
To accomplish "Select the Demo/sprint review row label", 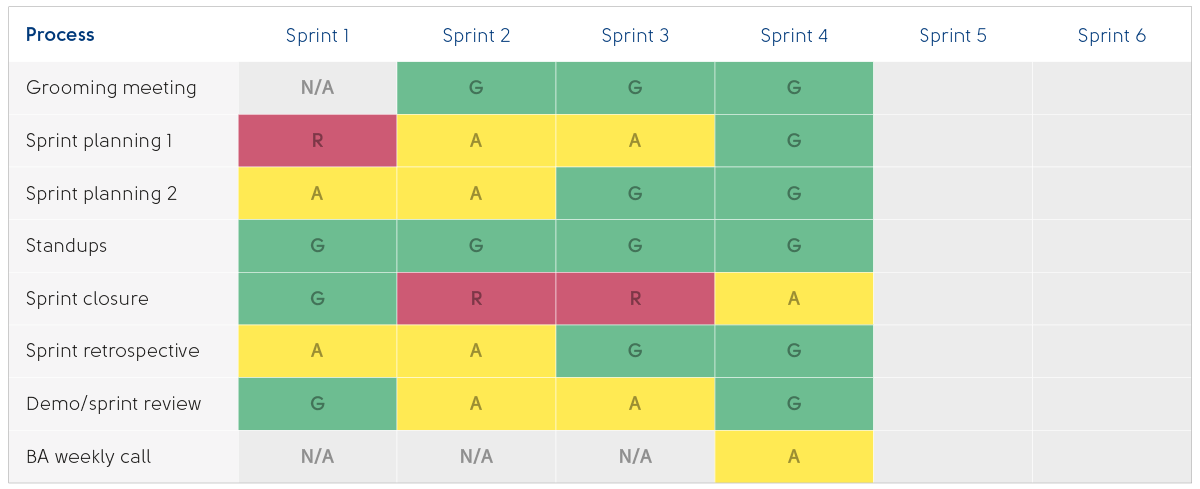I will tap(113, 404).
